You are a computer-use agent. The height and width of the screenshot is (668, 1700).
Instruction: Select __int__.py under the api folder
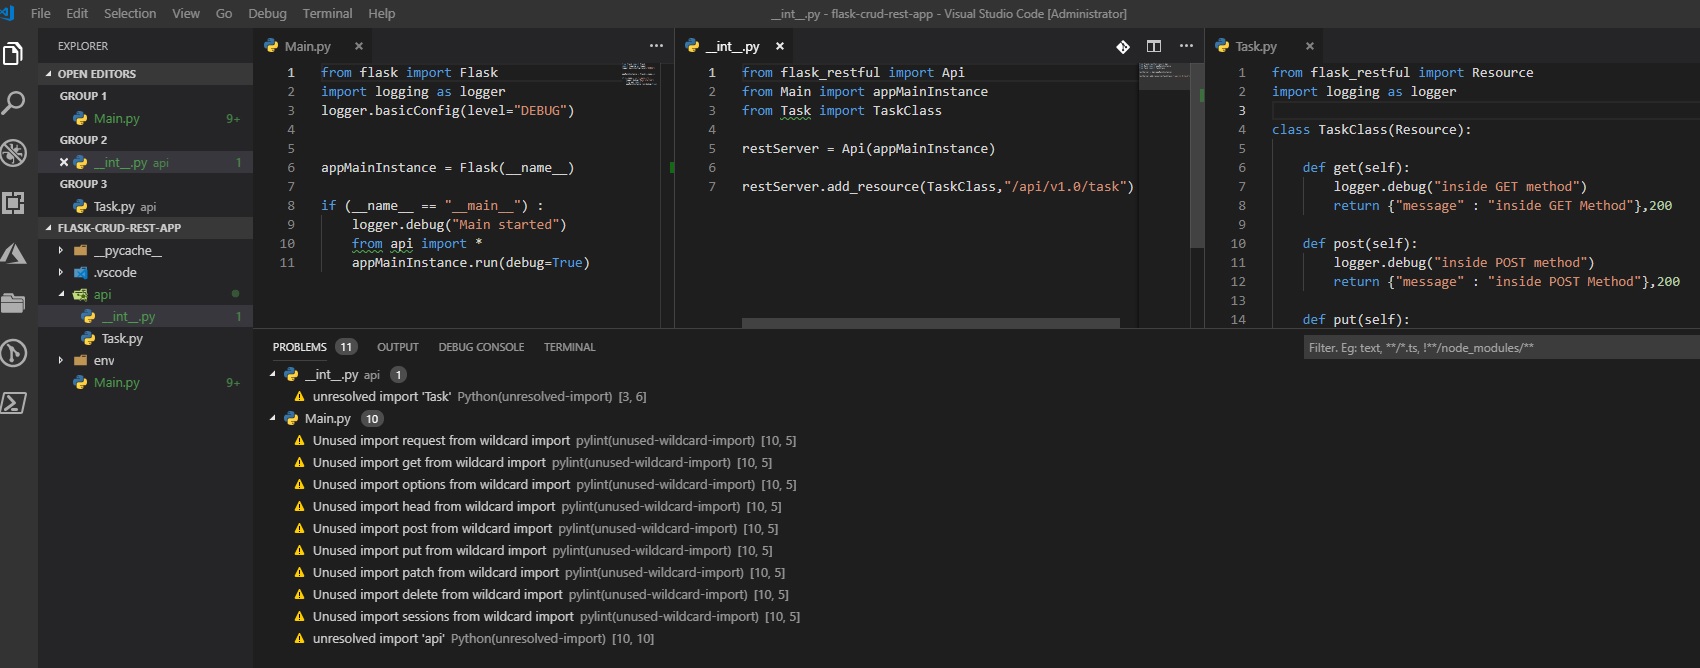click(145, 316)
